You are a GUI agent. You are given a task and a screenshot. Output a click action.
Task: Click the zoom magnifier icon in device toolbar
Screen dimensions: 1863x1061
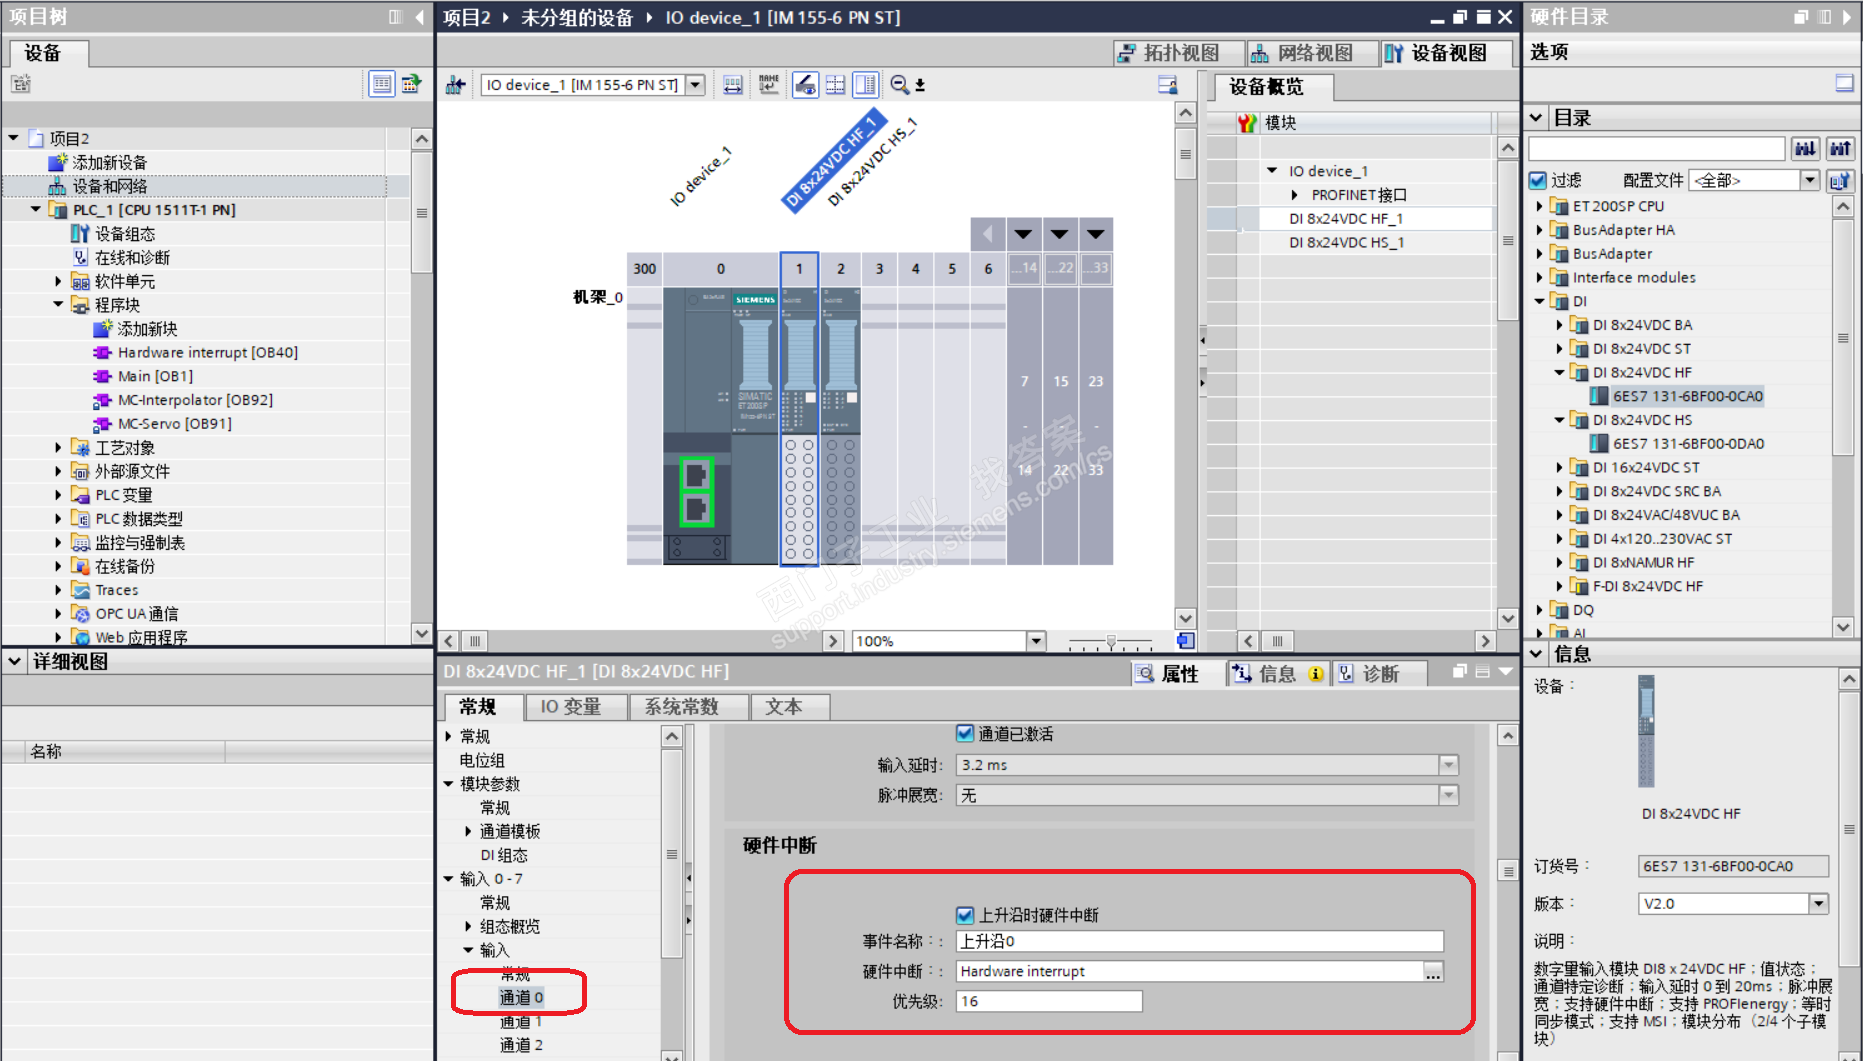point(899,85)
